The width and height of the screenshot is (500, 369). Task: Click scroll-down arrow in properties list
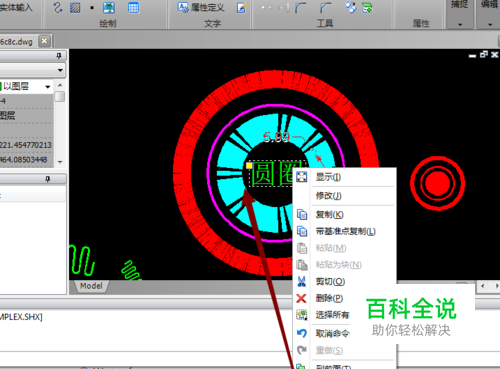[x=60, y=162]
